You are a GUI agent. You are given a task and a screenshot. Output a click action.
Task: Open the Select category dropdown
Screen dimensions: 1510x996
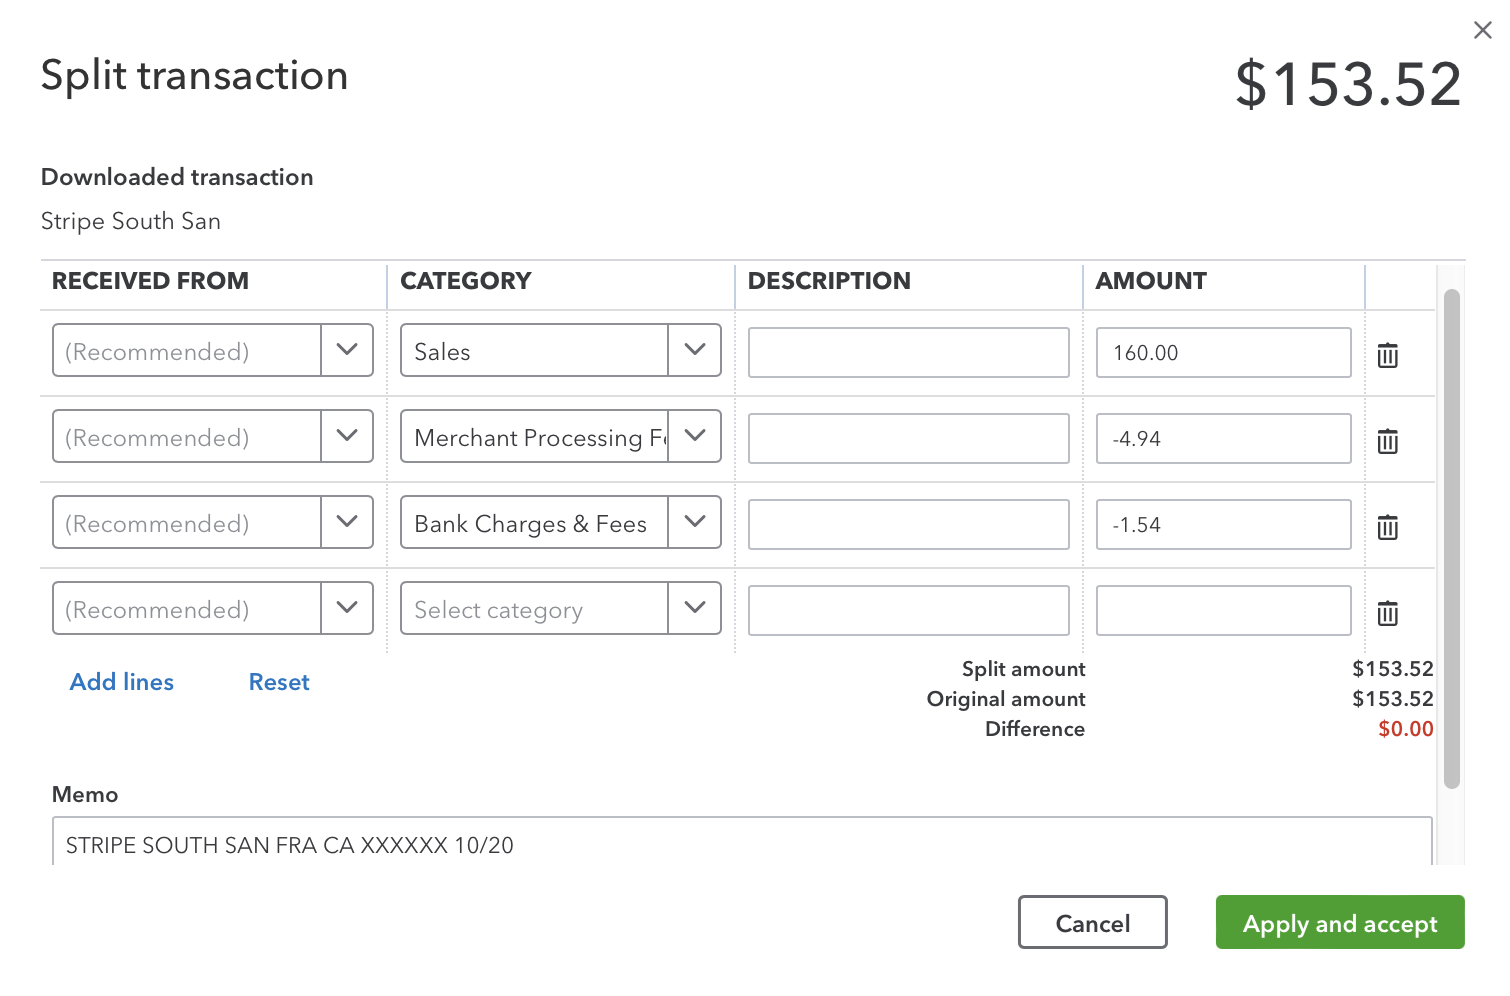694,608
